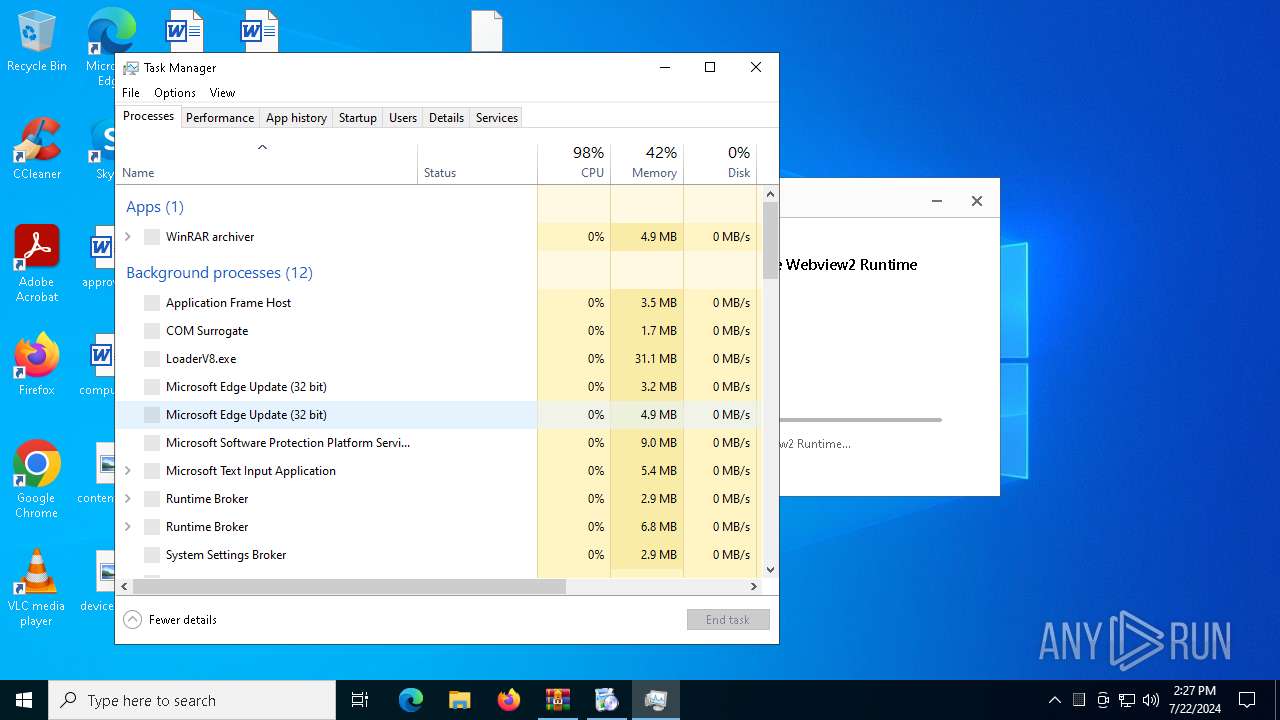
Task: Select the System Settings Broker row
Action: [x=439, y=555]
